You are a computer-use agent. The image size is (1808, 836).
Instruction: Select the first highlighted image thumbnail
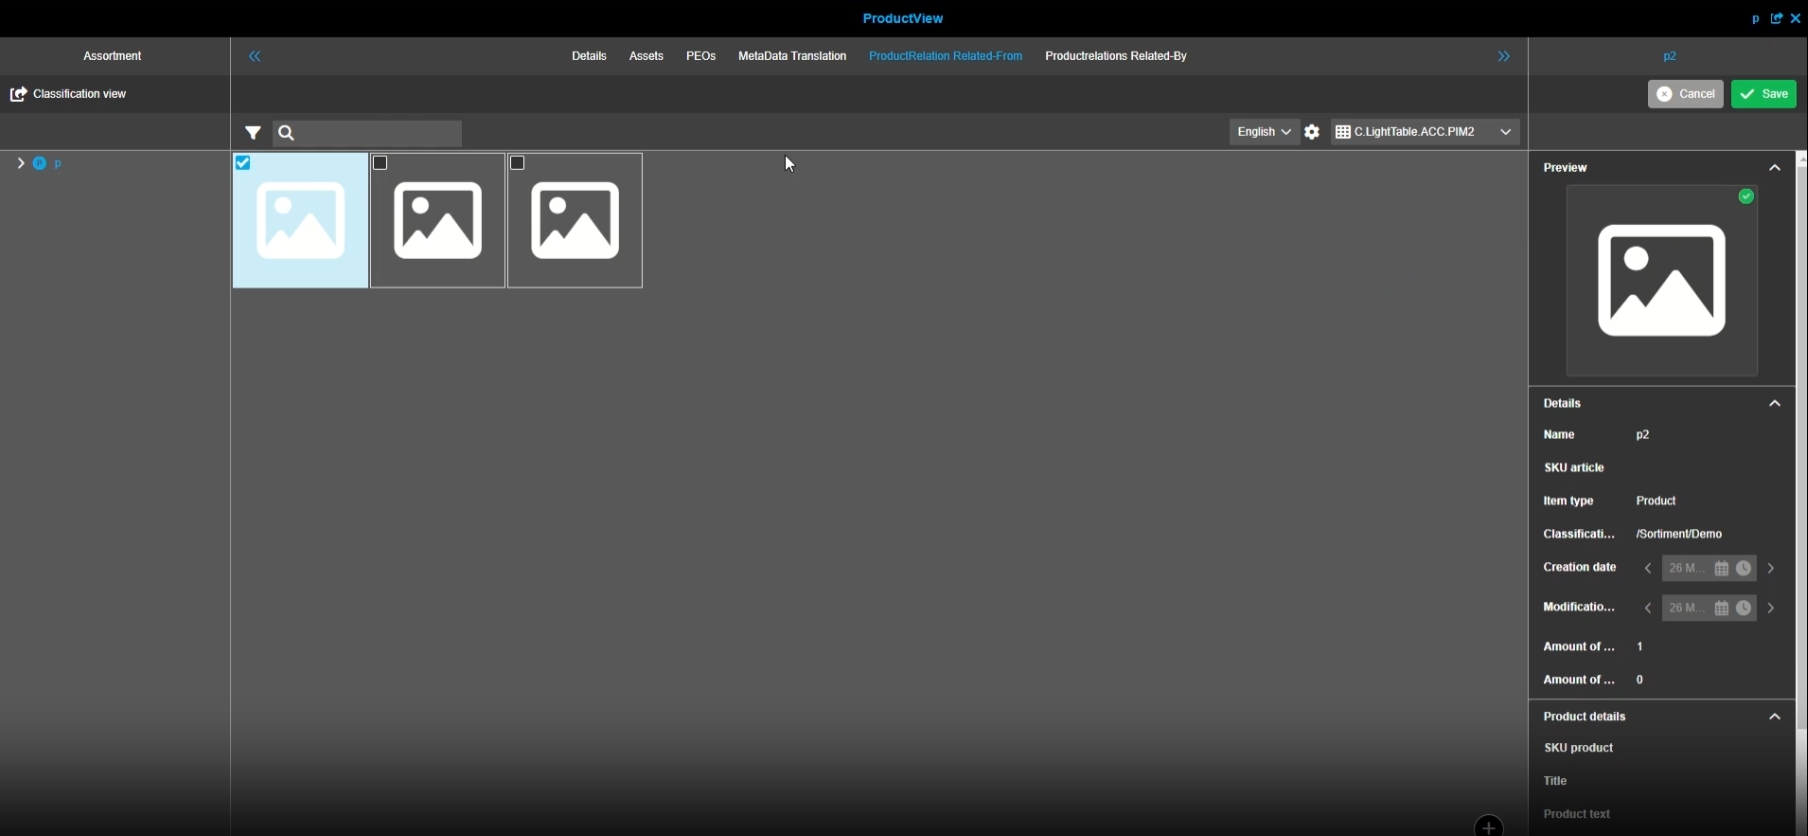pos(300,221)
